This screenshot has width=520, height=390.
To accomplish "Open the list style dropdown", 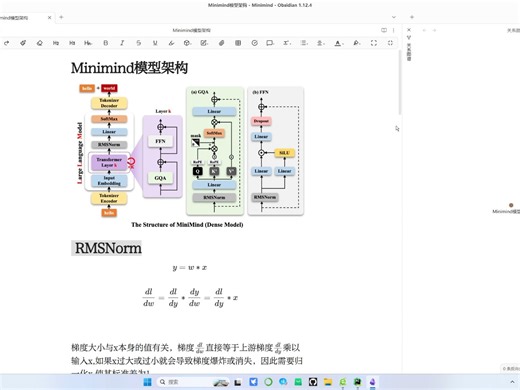I will coord(304,43).
